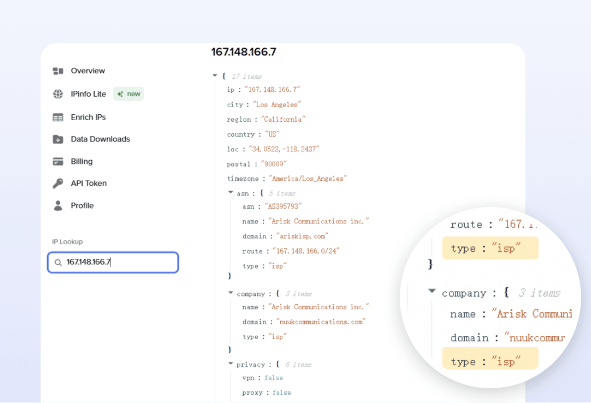Click the Data Downloads folder icon
This screenshot has height=403, width=591.
[x=58, y=139]
